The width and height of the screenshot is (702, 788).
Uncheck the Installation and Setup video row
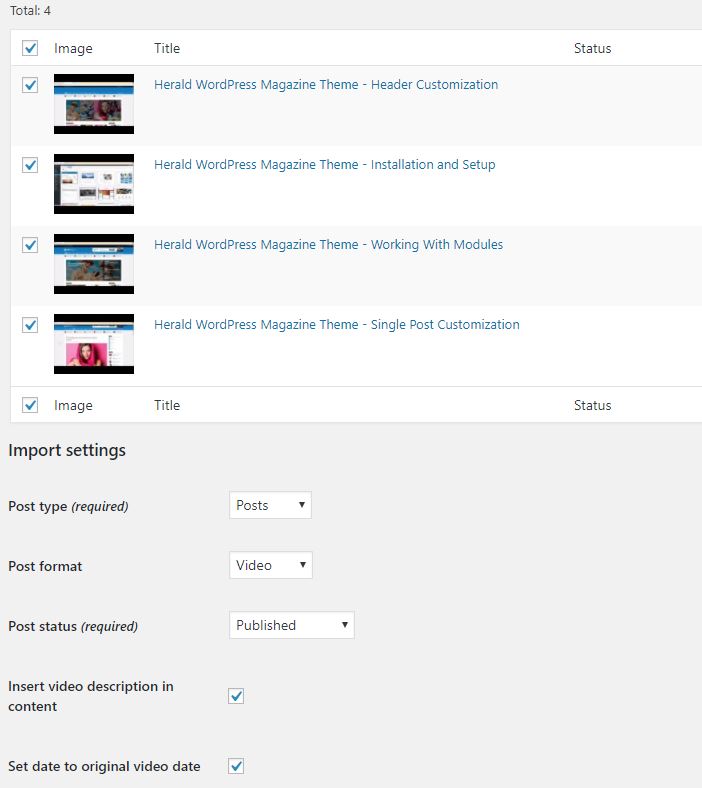coord(30,164)
